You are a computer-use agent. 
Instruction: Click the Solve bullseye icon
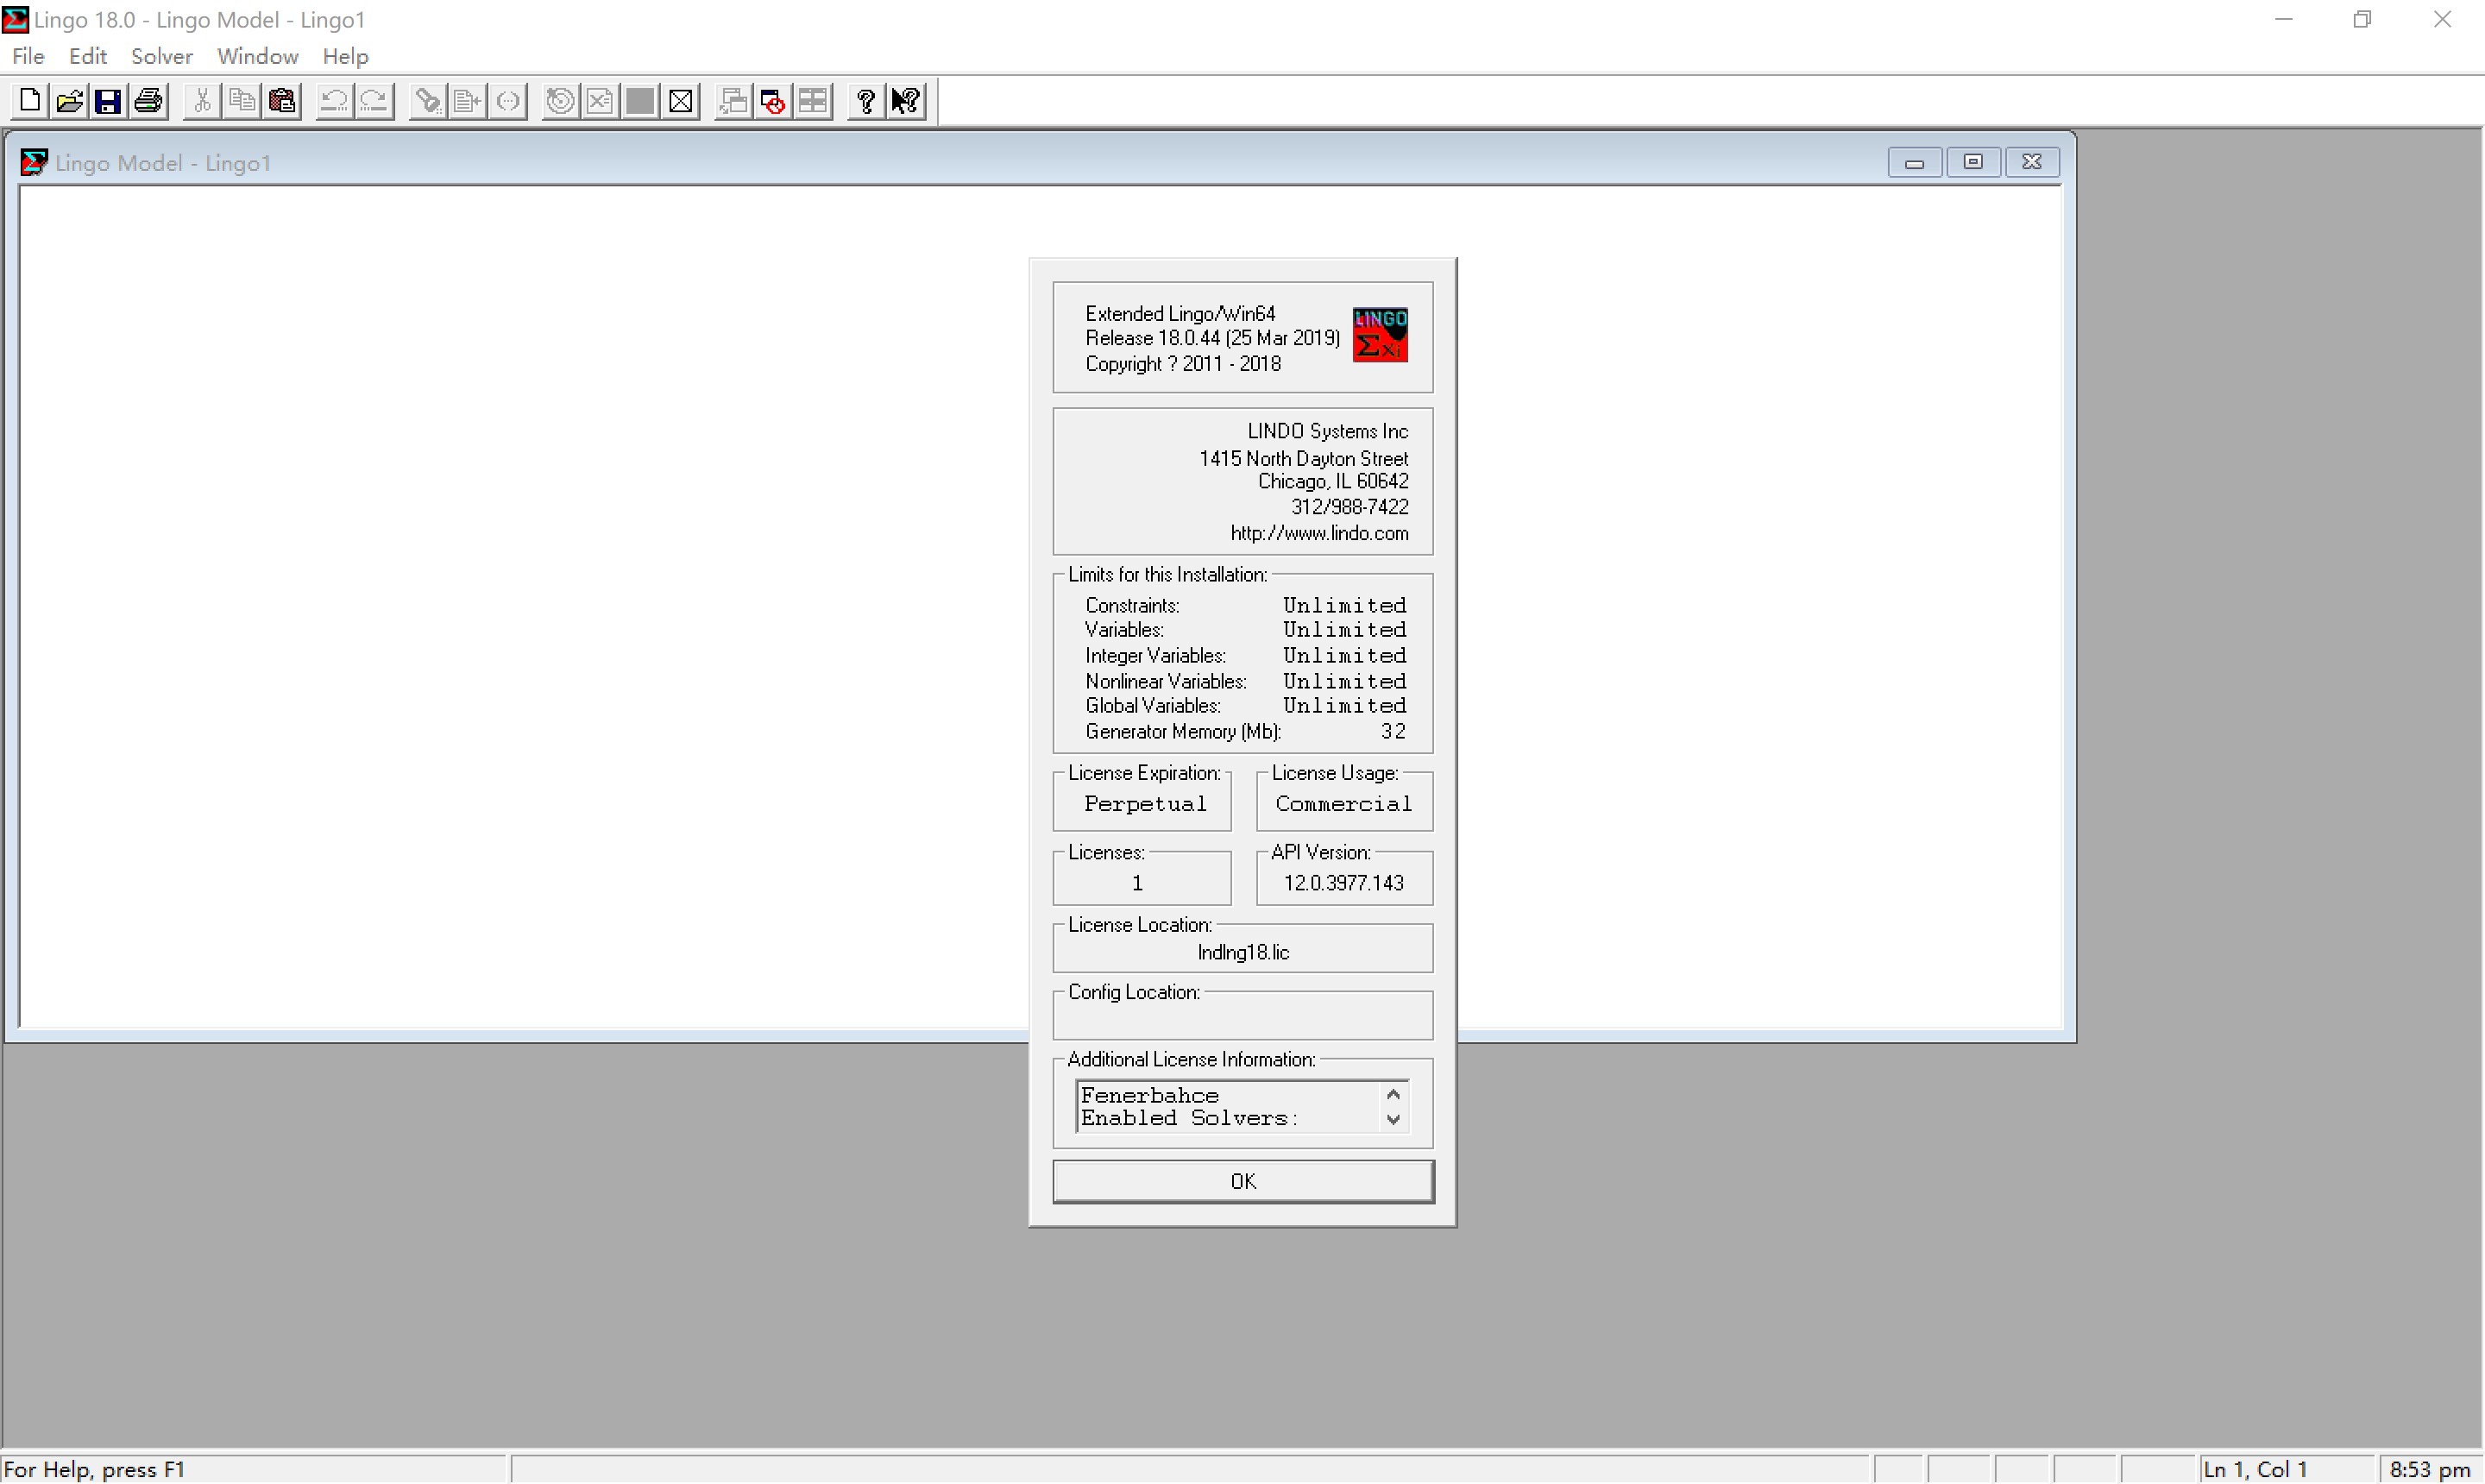561,101
